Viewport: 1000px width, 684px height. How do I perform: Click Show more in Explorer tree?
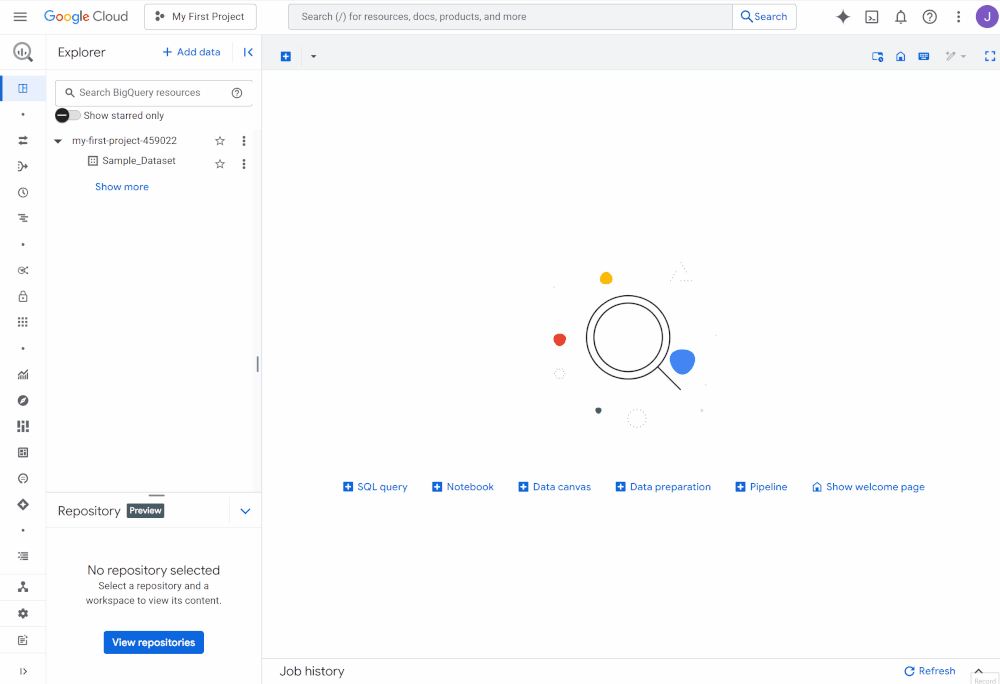pyautogui.click(x=122, y=187)
